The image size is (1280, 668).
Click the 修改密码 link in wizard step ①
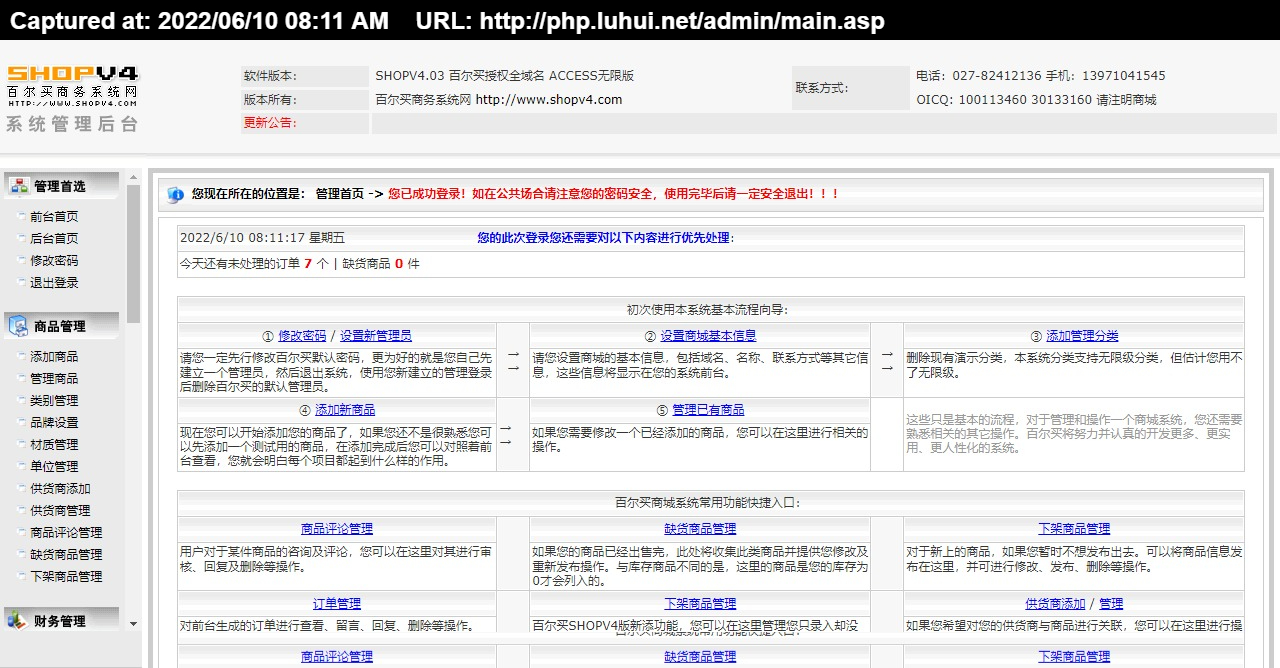click(x=302, y=335)
